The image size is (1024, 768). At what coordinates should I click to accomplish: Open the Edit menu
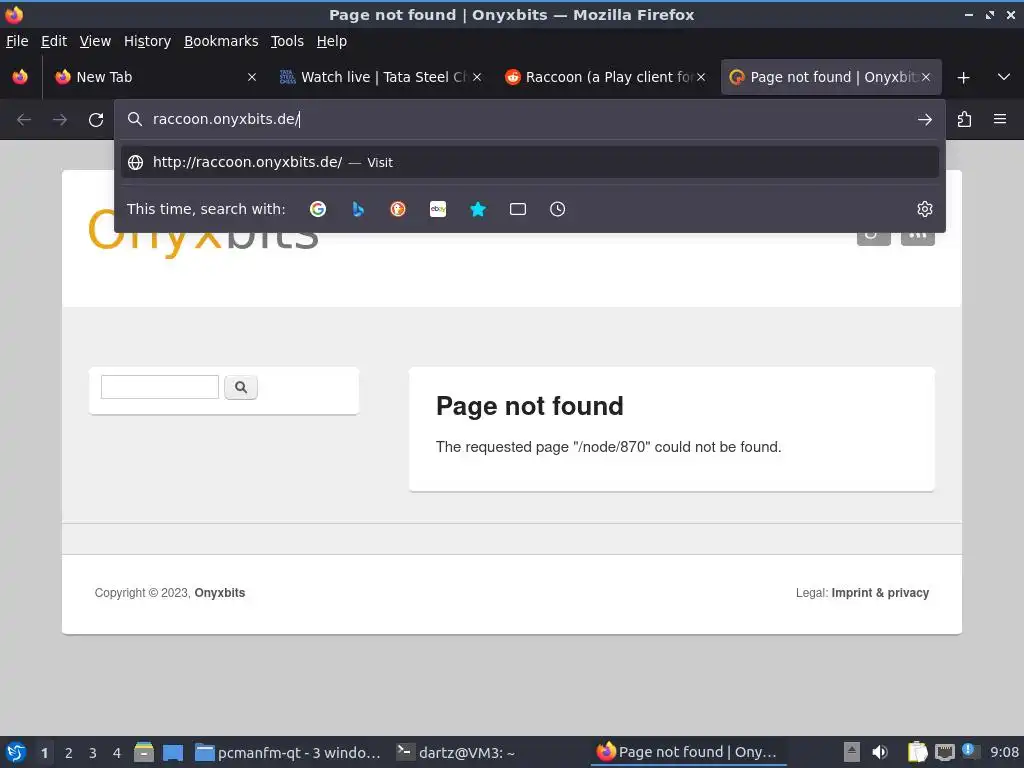[54, 41]
